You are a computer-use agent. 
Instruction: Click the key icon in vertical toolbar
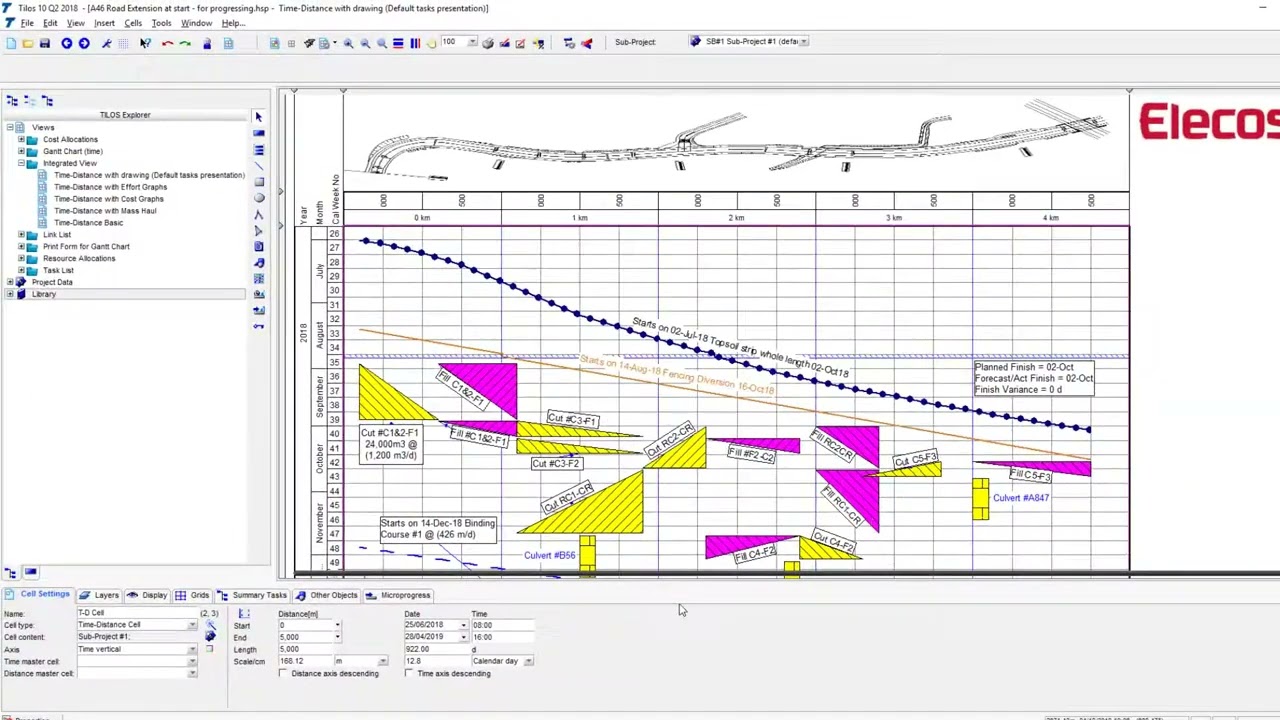259,326
